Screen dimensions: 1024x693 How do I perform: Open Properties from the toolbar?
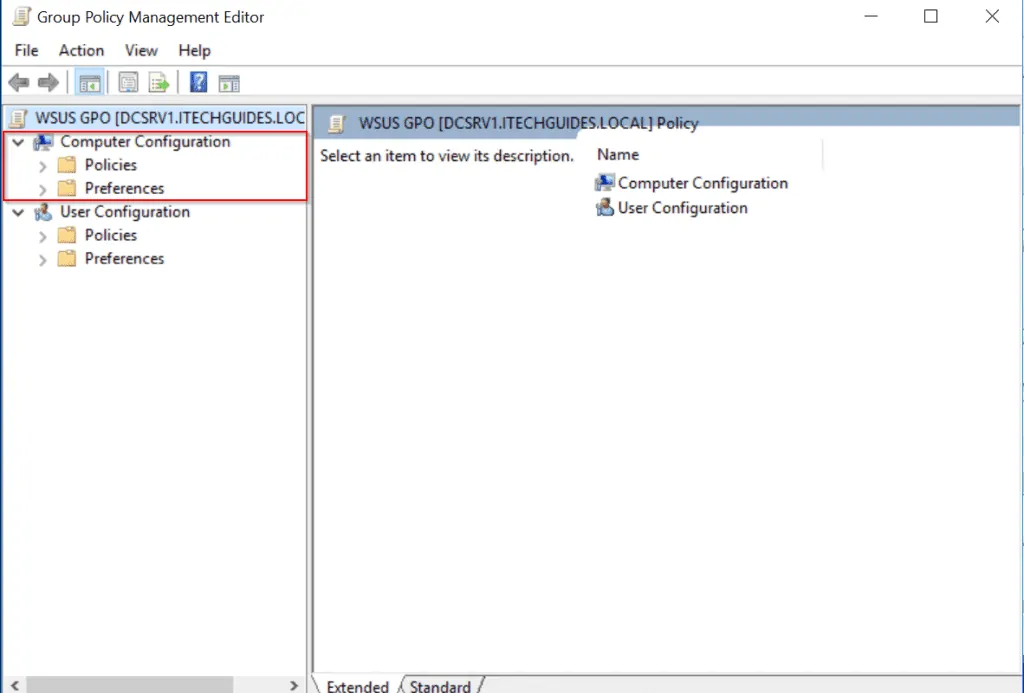[x=128, y=82]
